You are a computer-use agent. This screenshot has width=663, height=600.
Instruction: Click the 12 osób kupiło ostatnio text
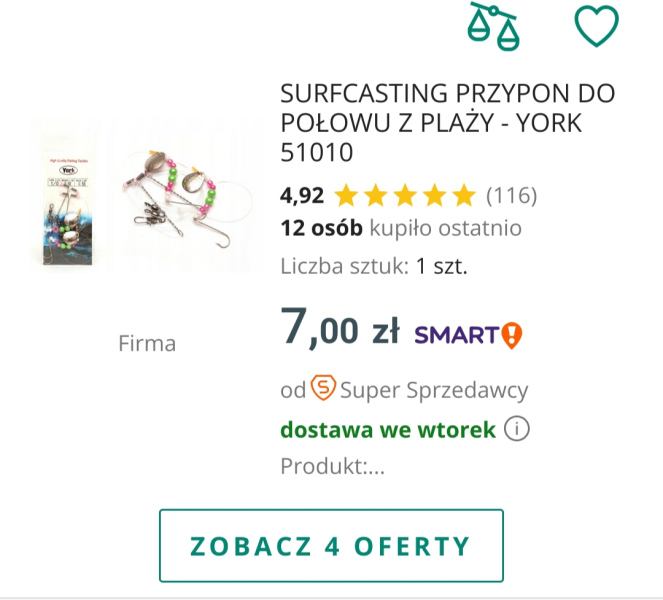(401, 228)
